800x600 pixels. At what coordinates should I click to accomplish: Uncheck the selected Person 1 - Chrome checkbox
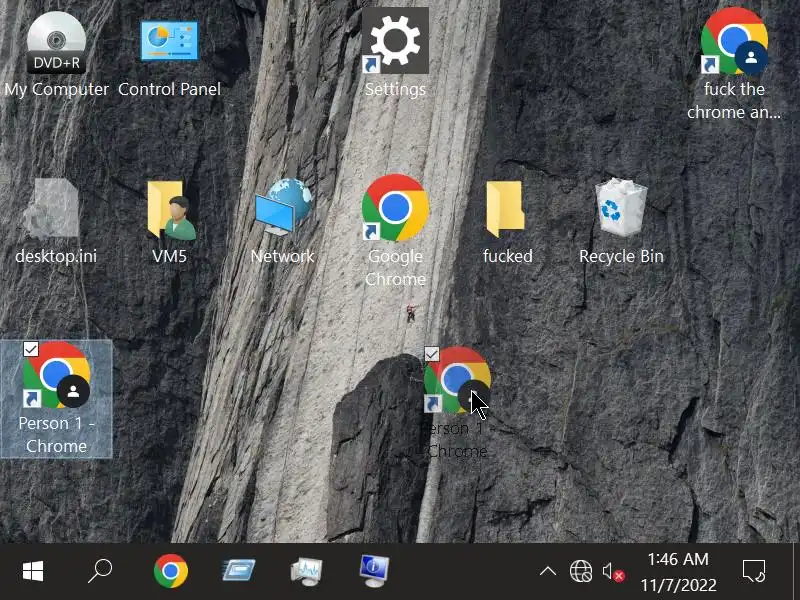click(31, 349)
